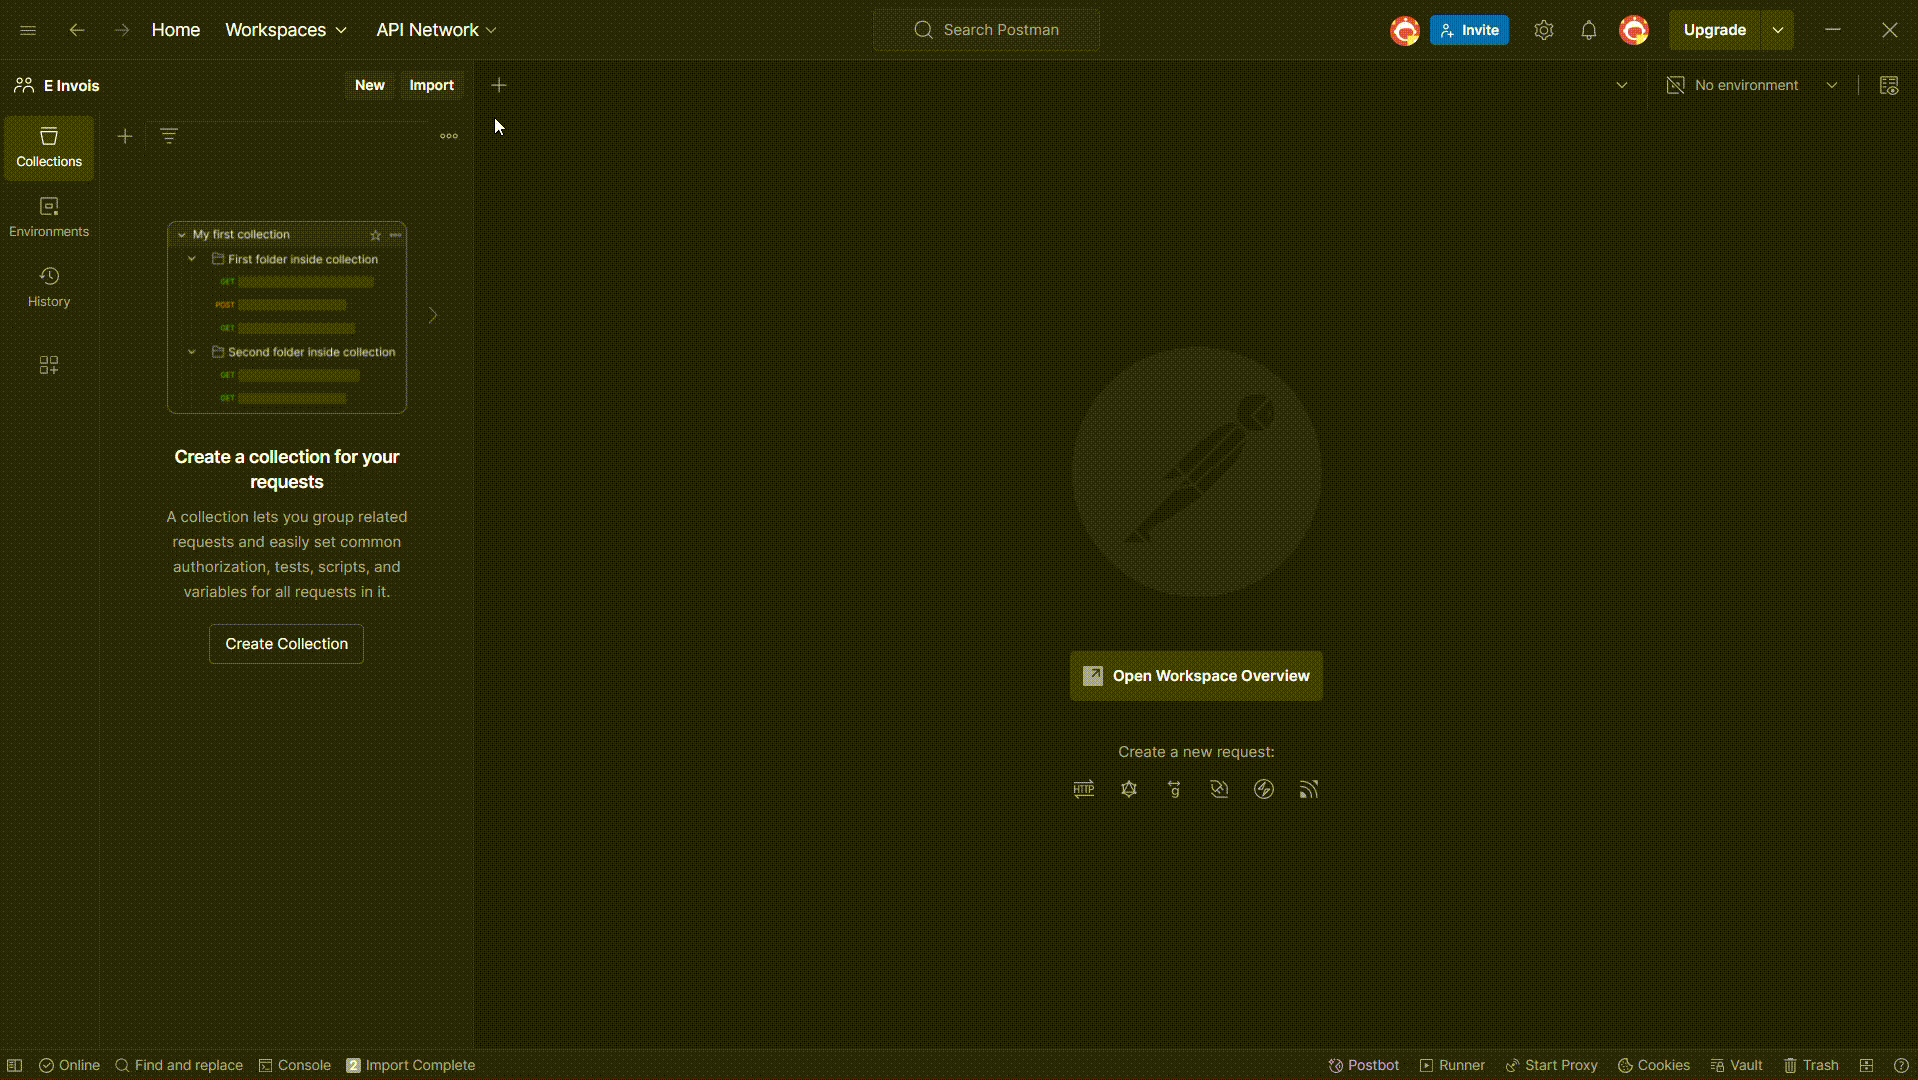Open the help icon in status bar

coord(1901,1065)
